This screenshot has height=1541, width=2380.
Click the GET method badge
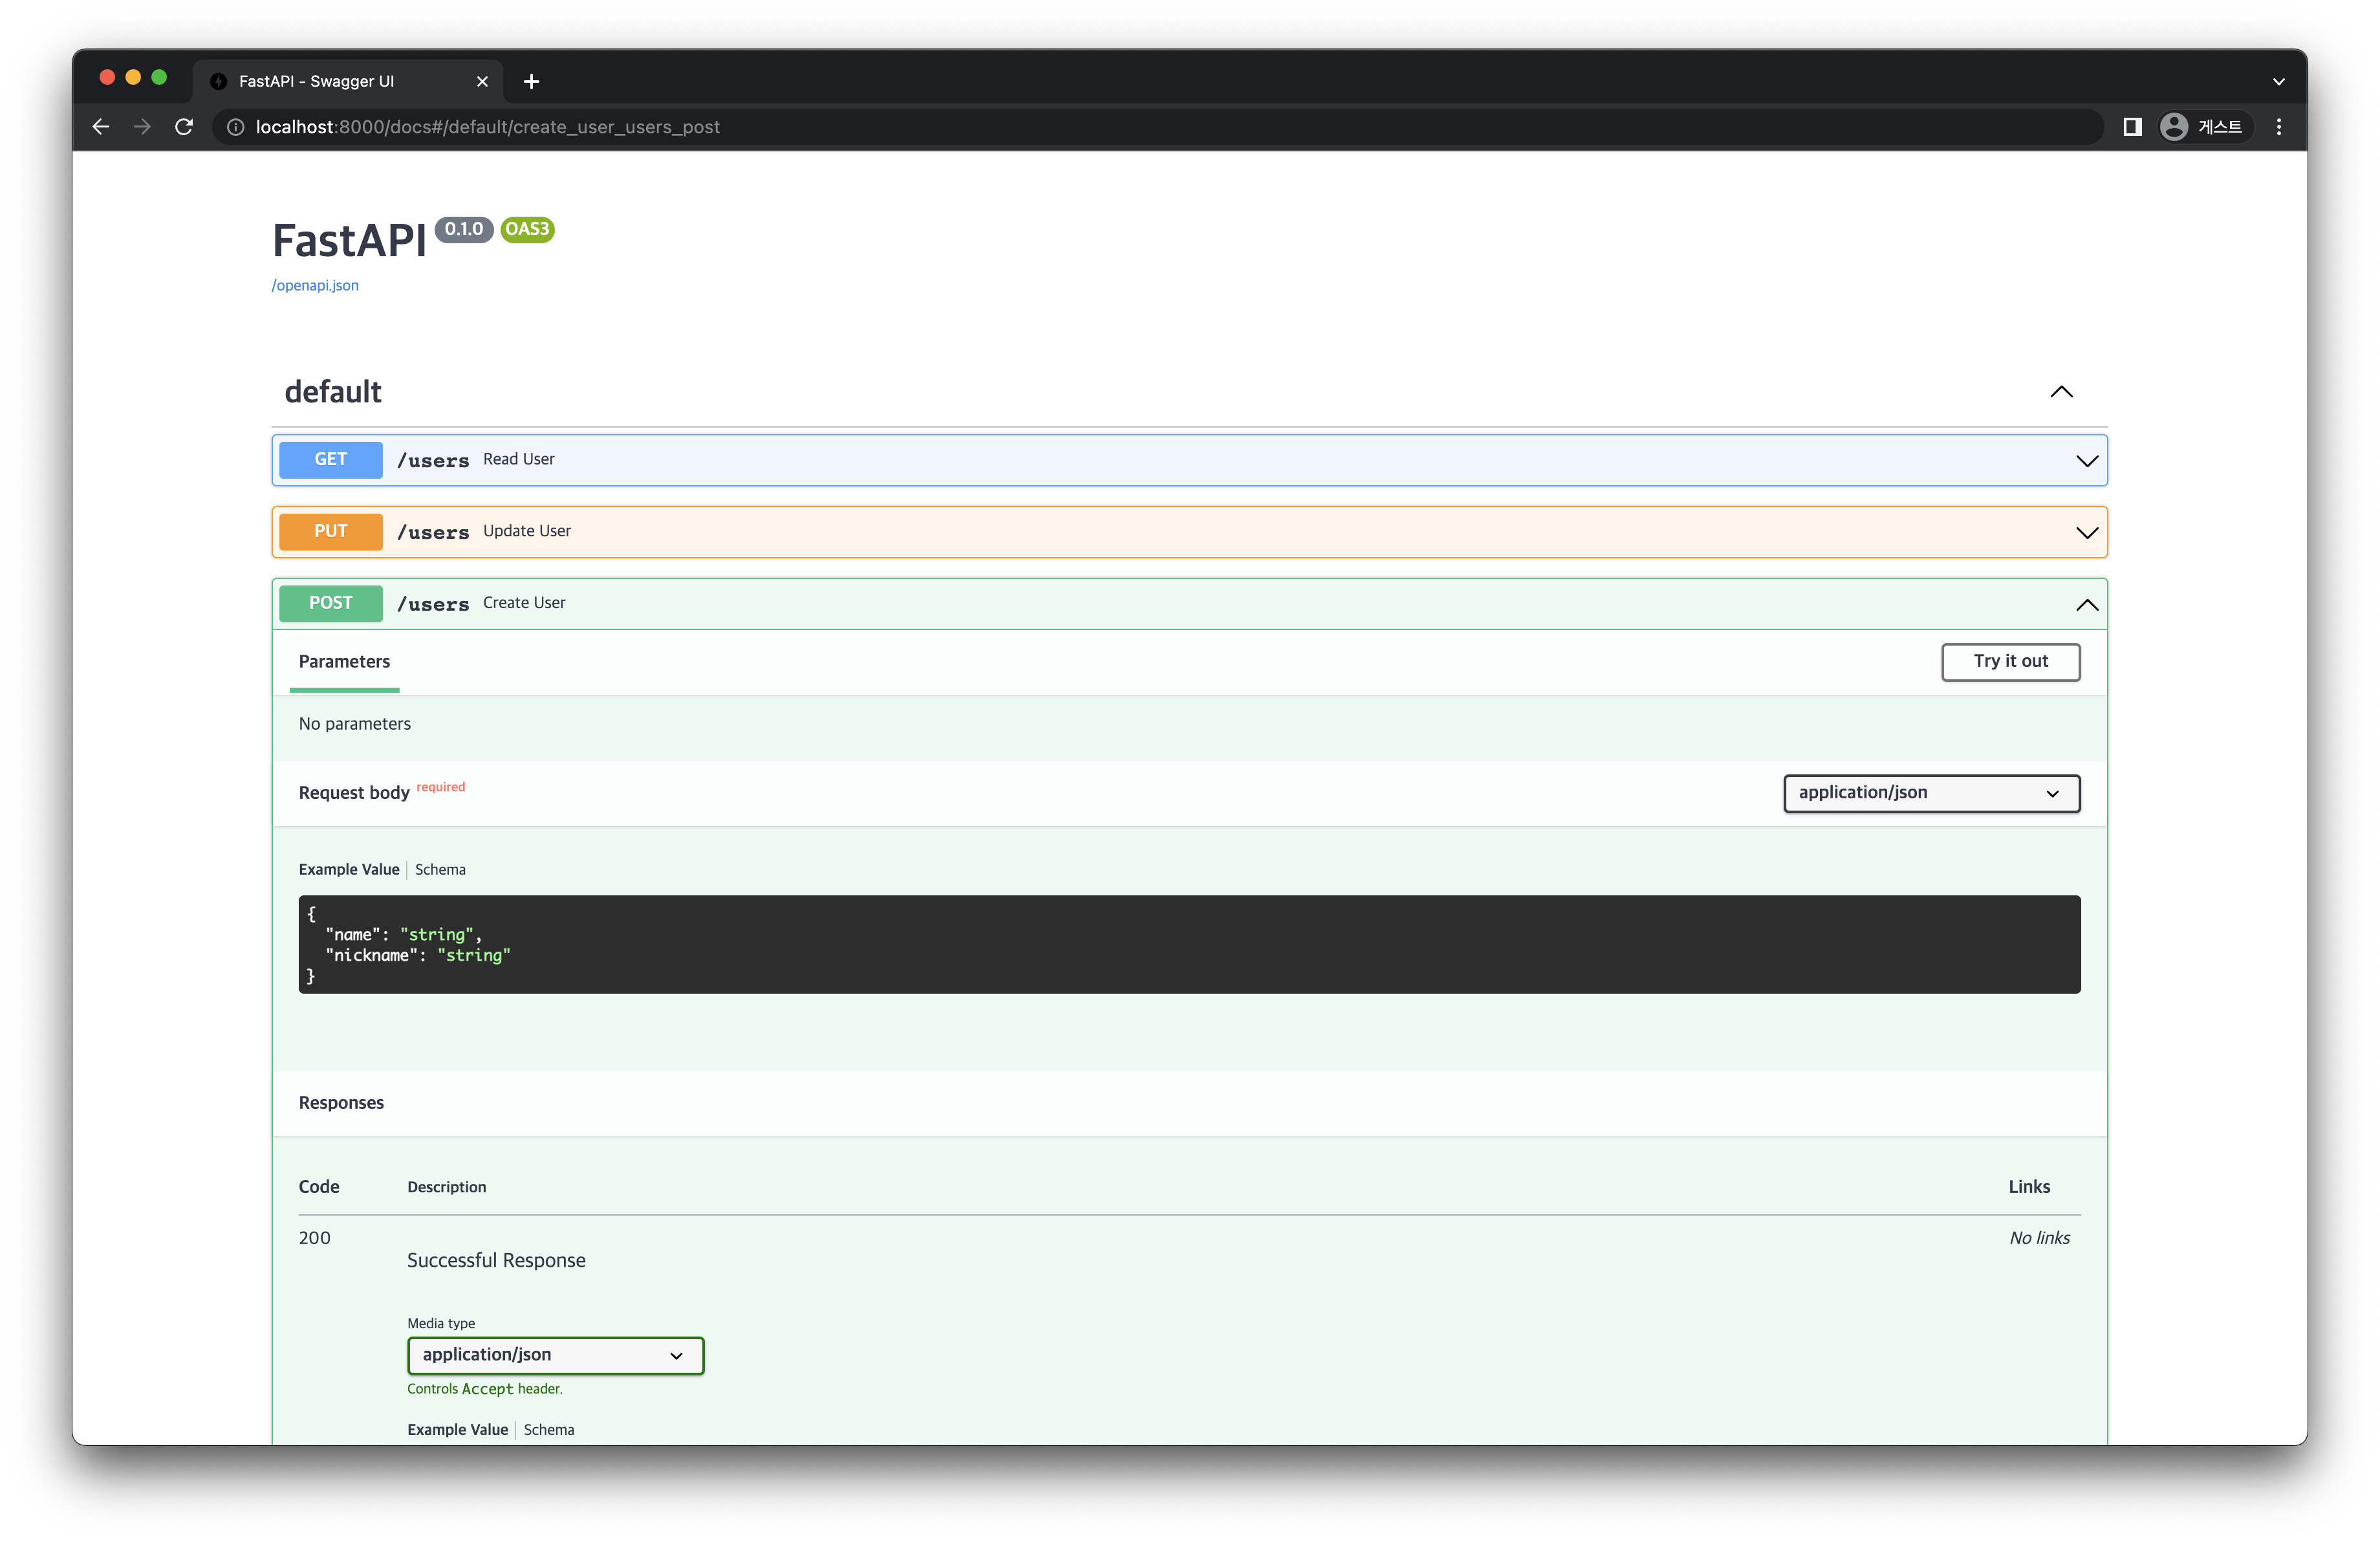click(331, 460)
